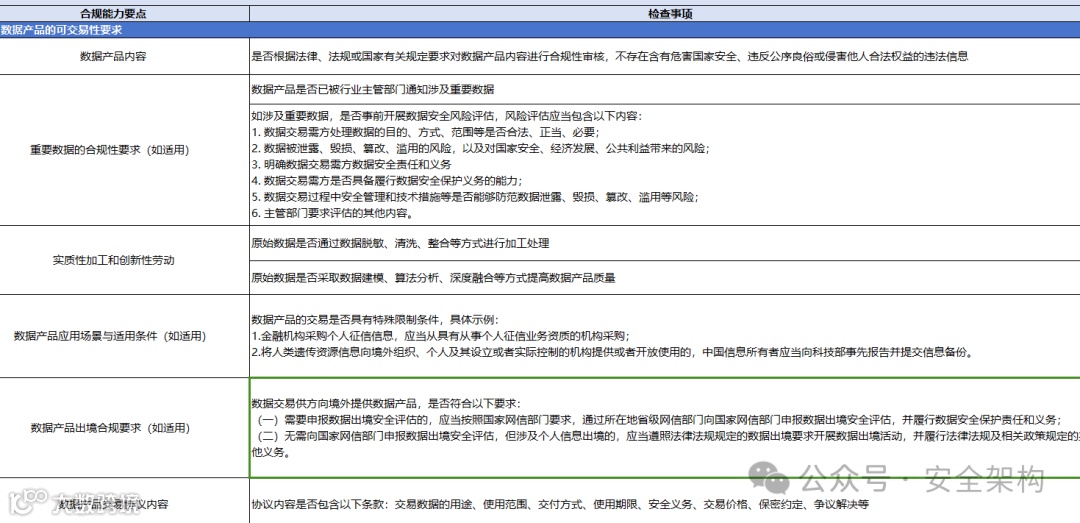This screenshot has height=523, width=1080.
Task: Select the 数据产品应用场景与适用条件（如适用） cell
Action: [x=124, y=336]
